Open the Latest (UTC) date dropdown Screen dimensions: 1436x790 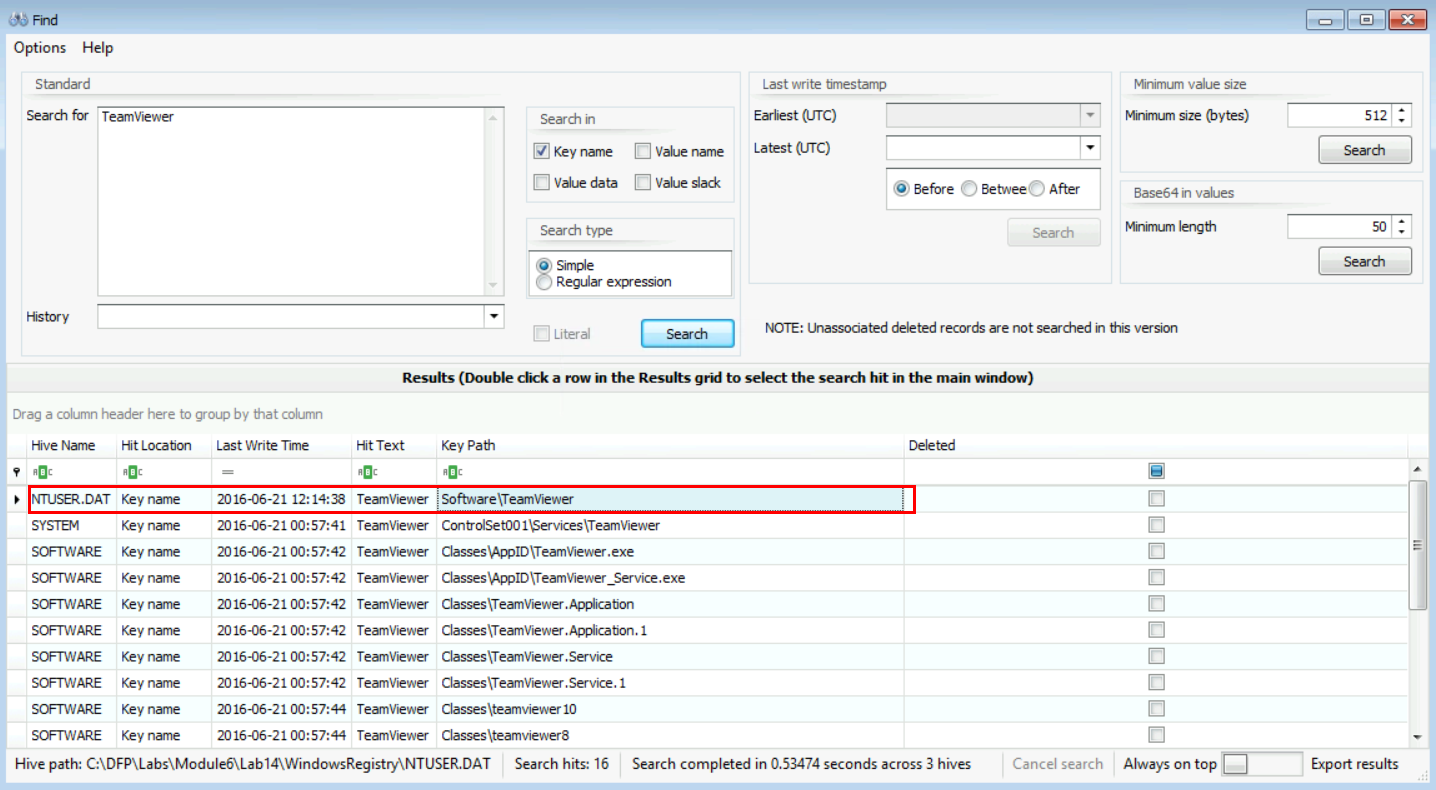point(1090,149)
